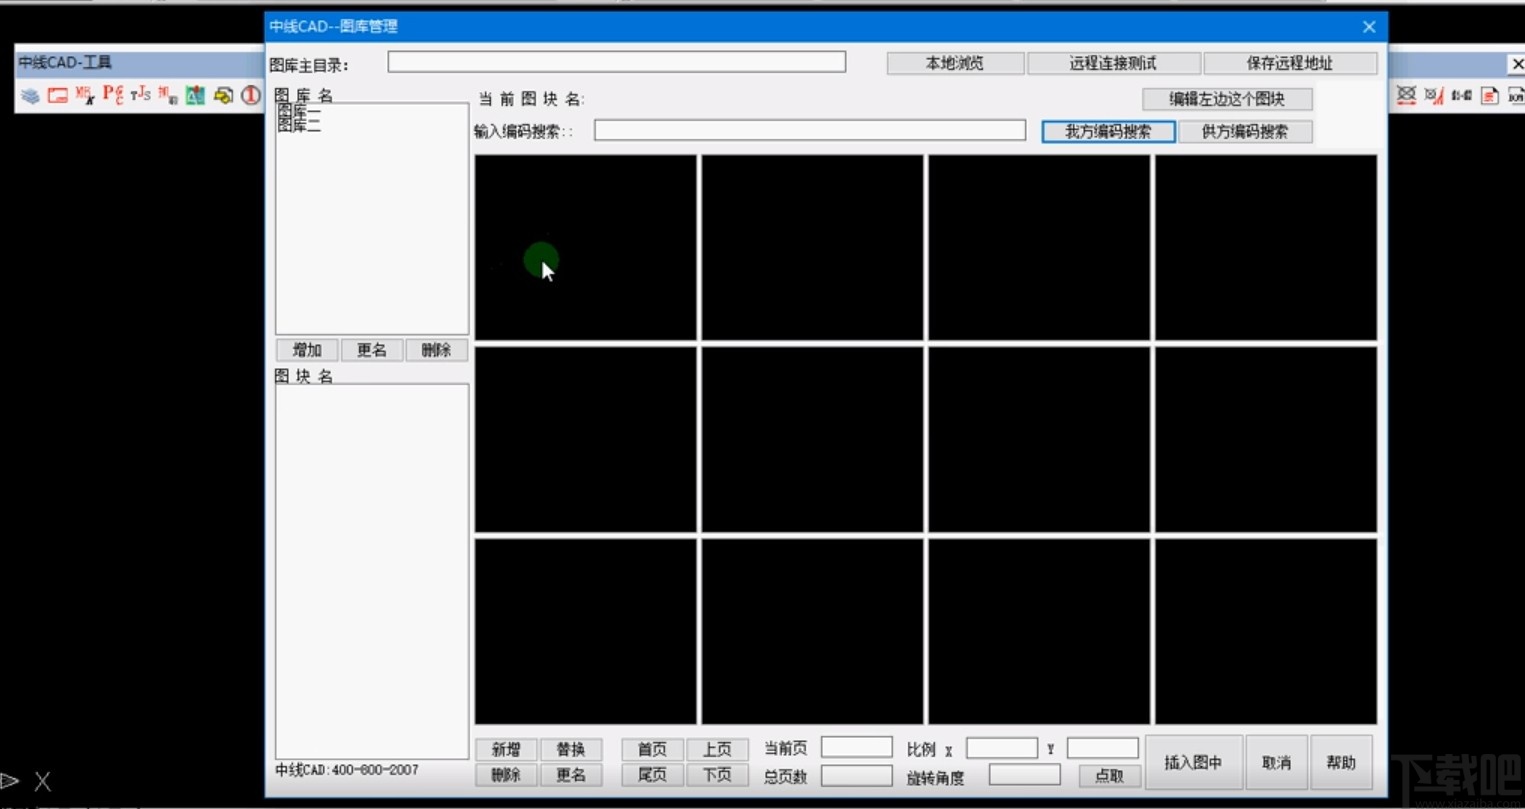Open the green map symbol tool icon
The image size is (1525, 809).
[196, 95]
